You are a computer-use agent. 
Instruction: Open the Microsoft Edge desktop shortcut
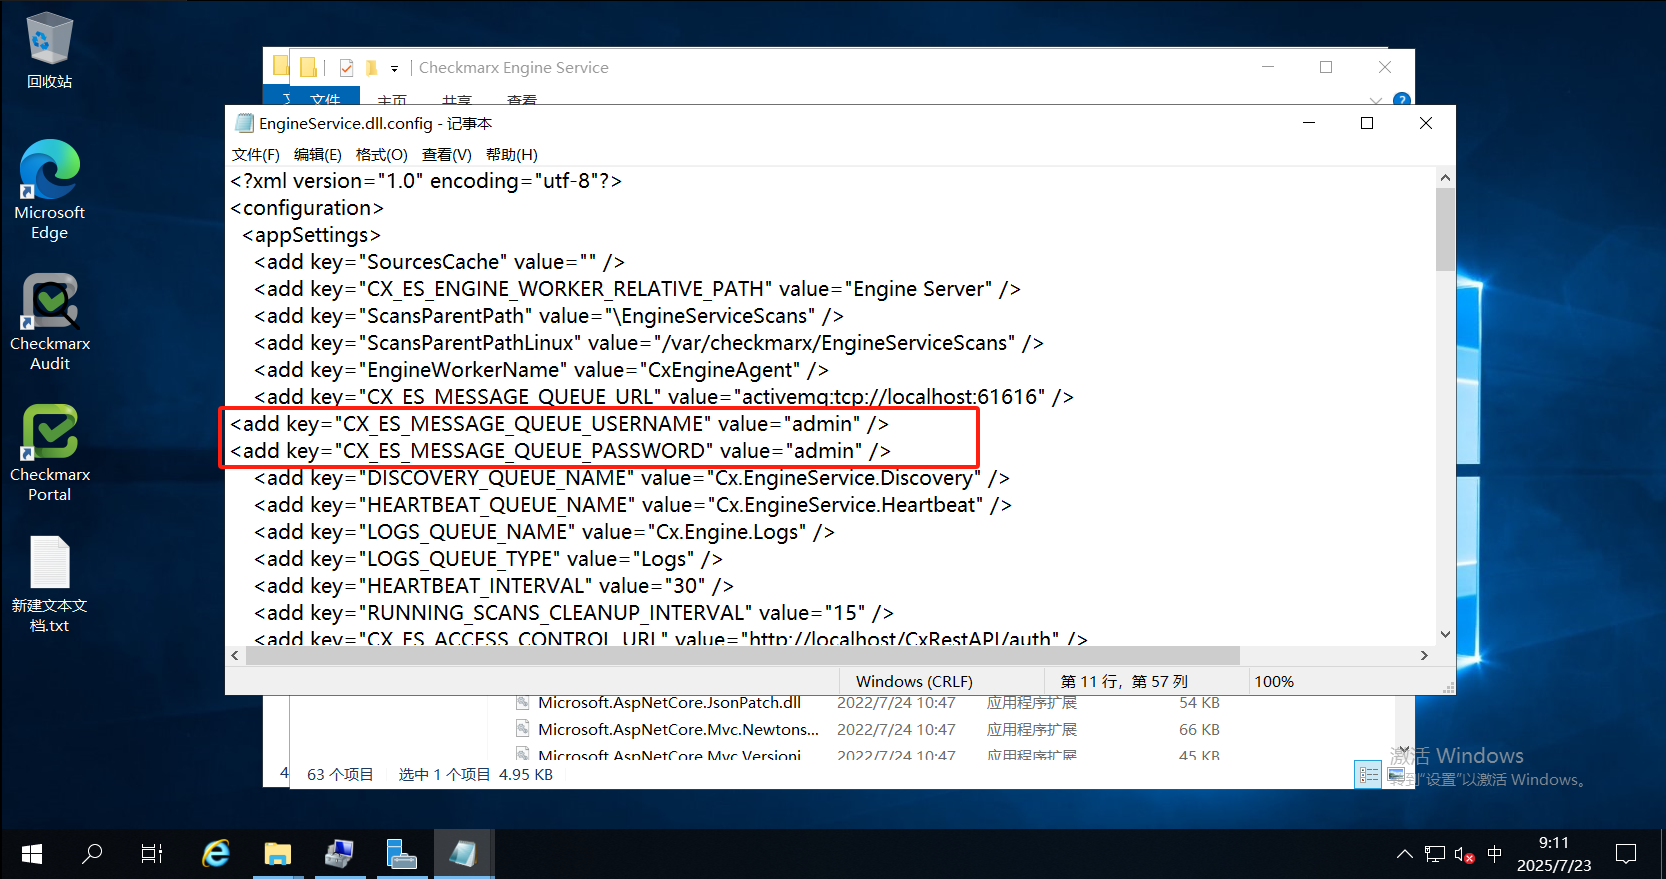[x=49, y=190]
